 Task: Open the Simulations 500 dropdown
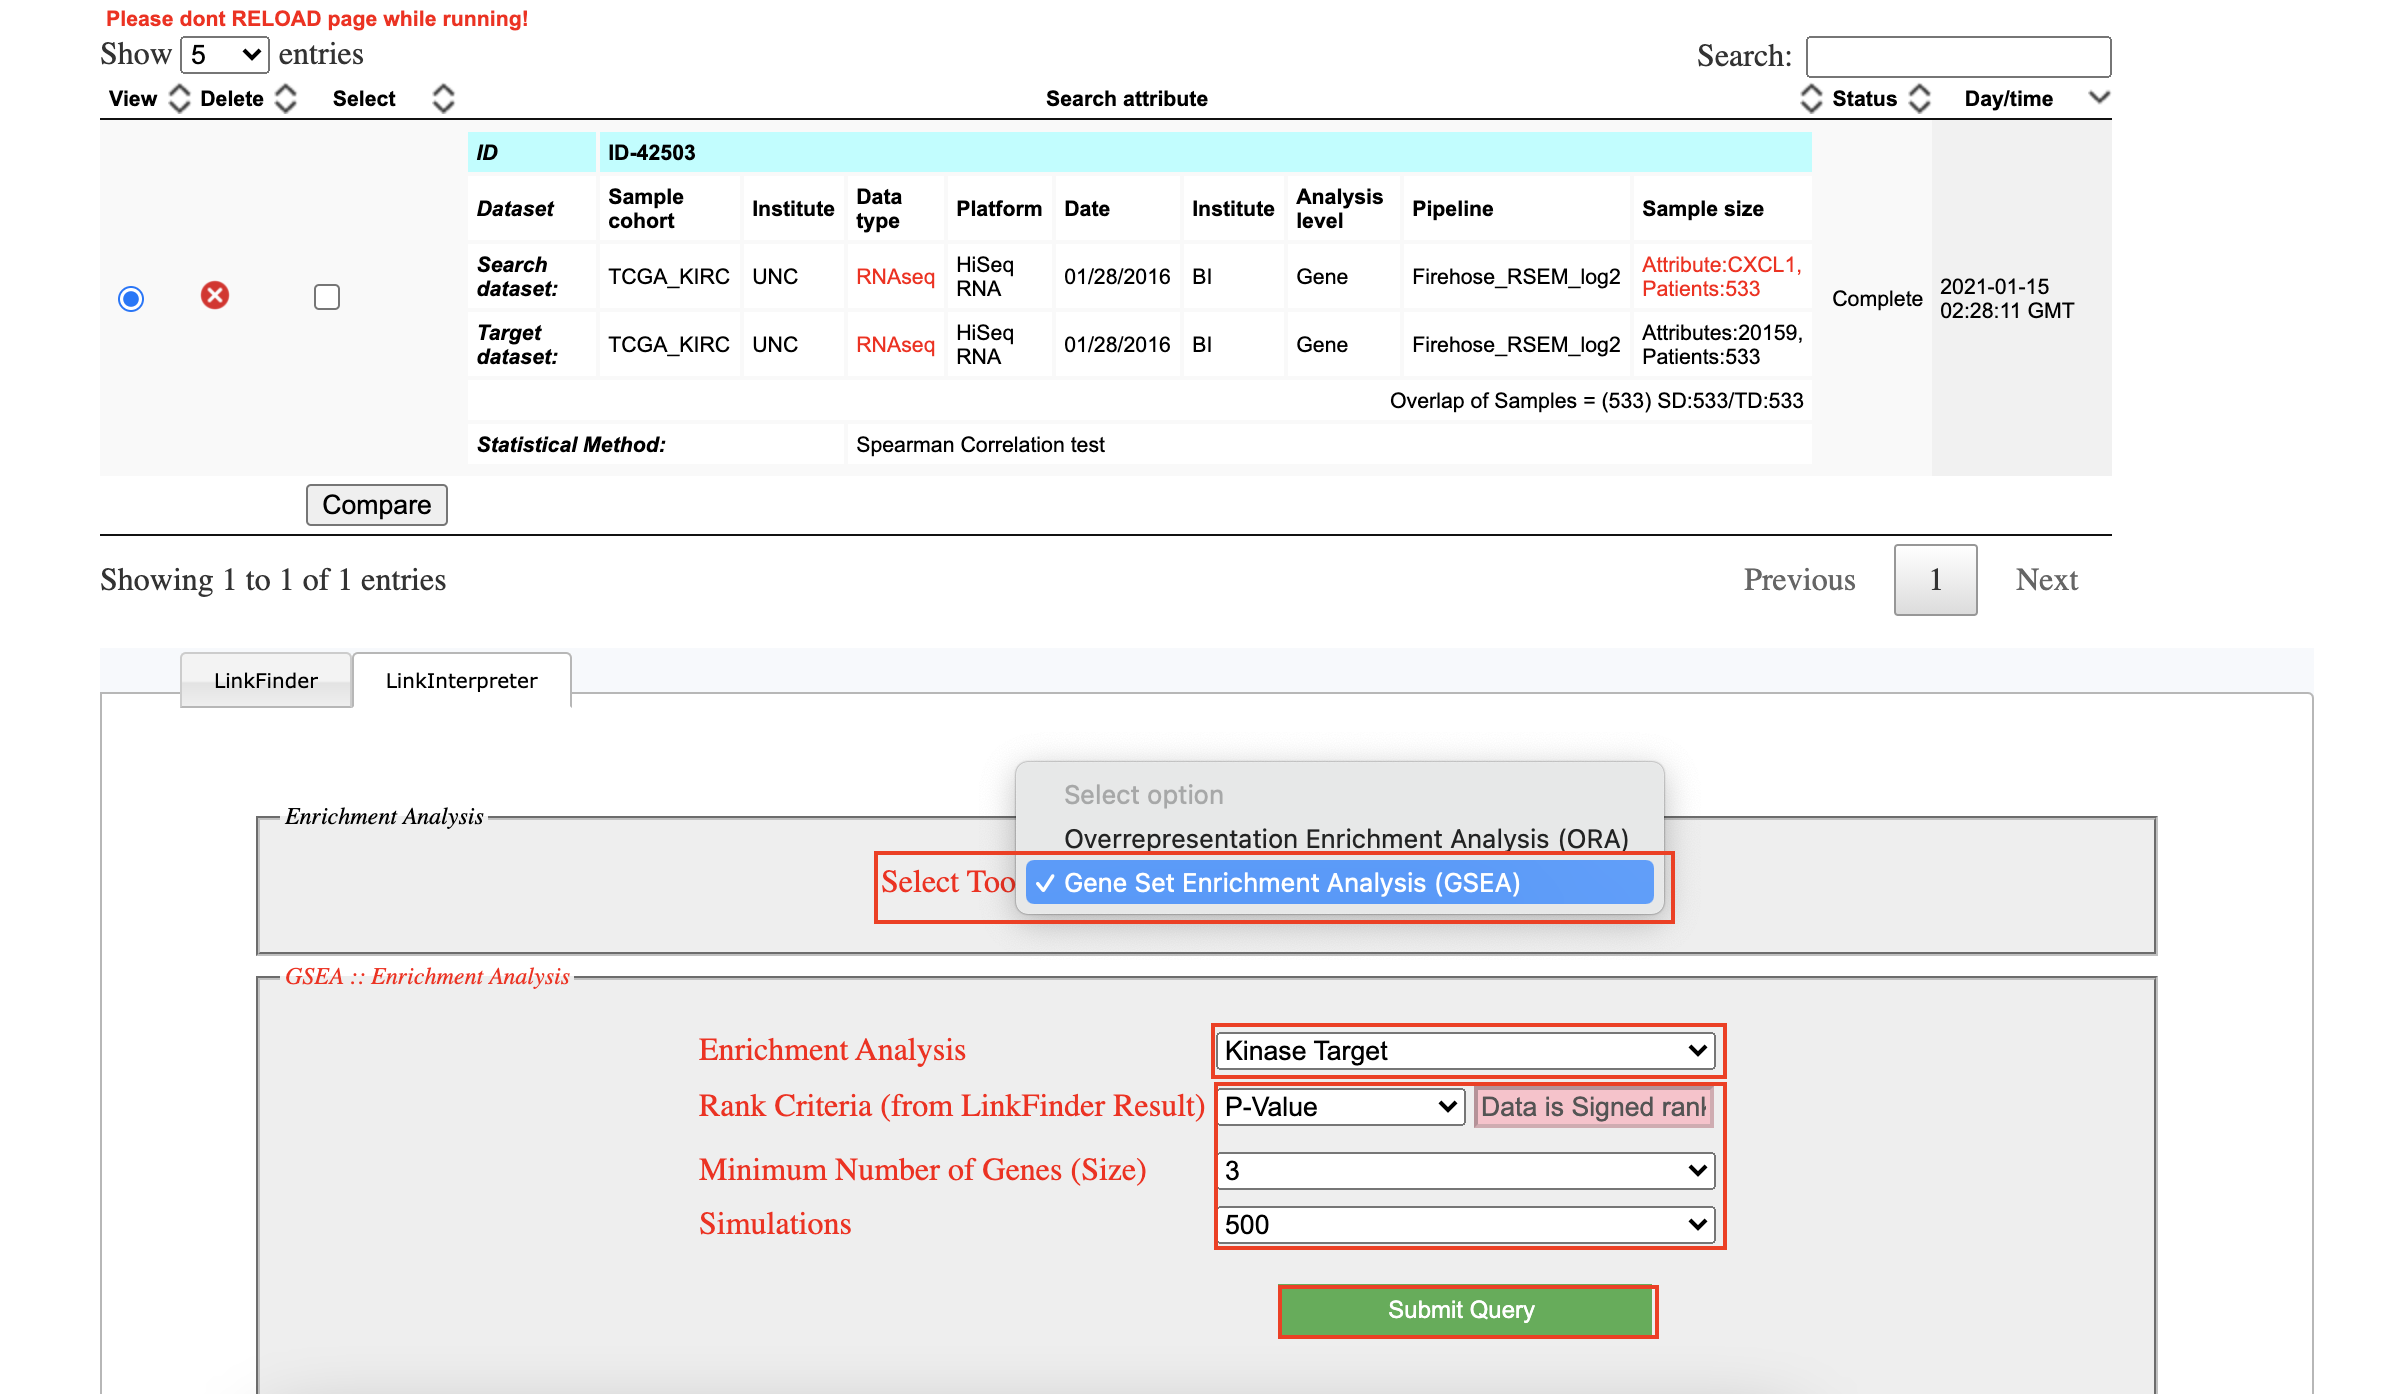tap(1465, 1225)
